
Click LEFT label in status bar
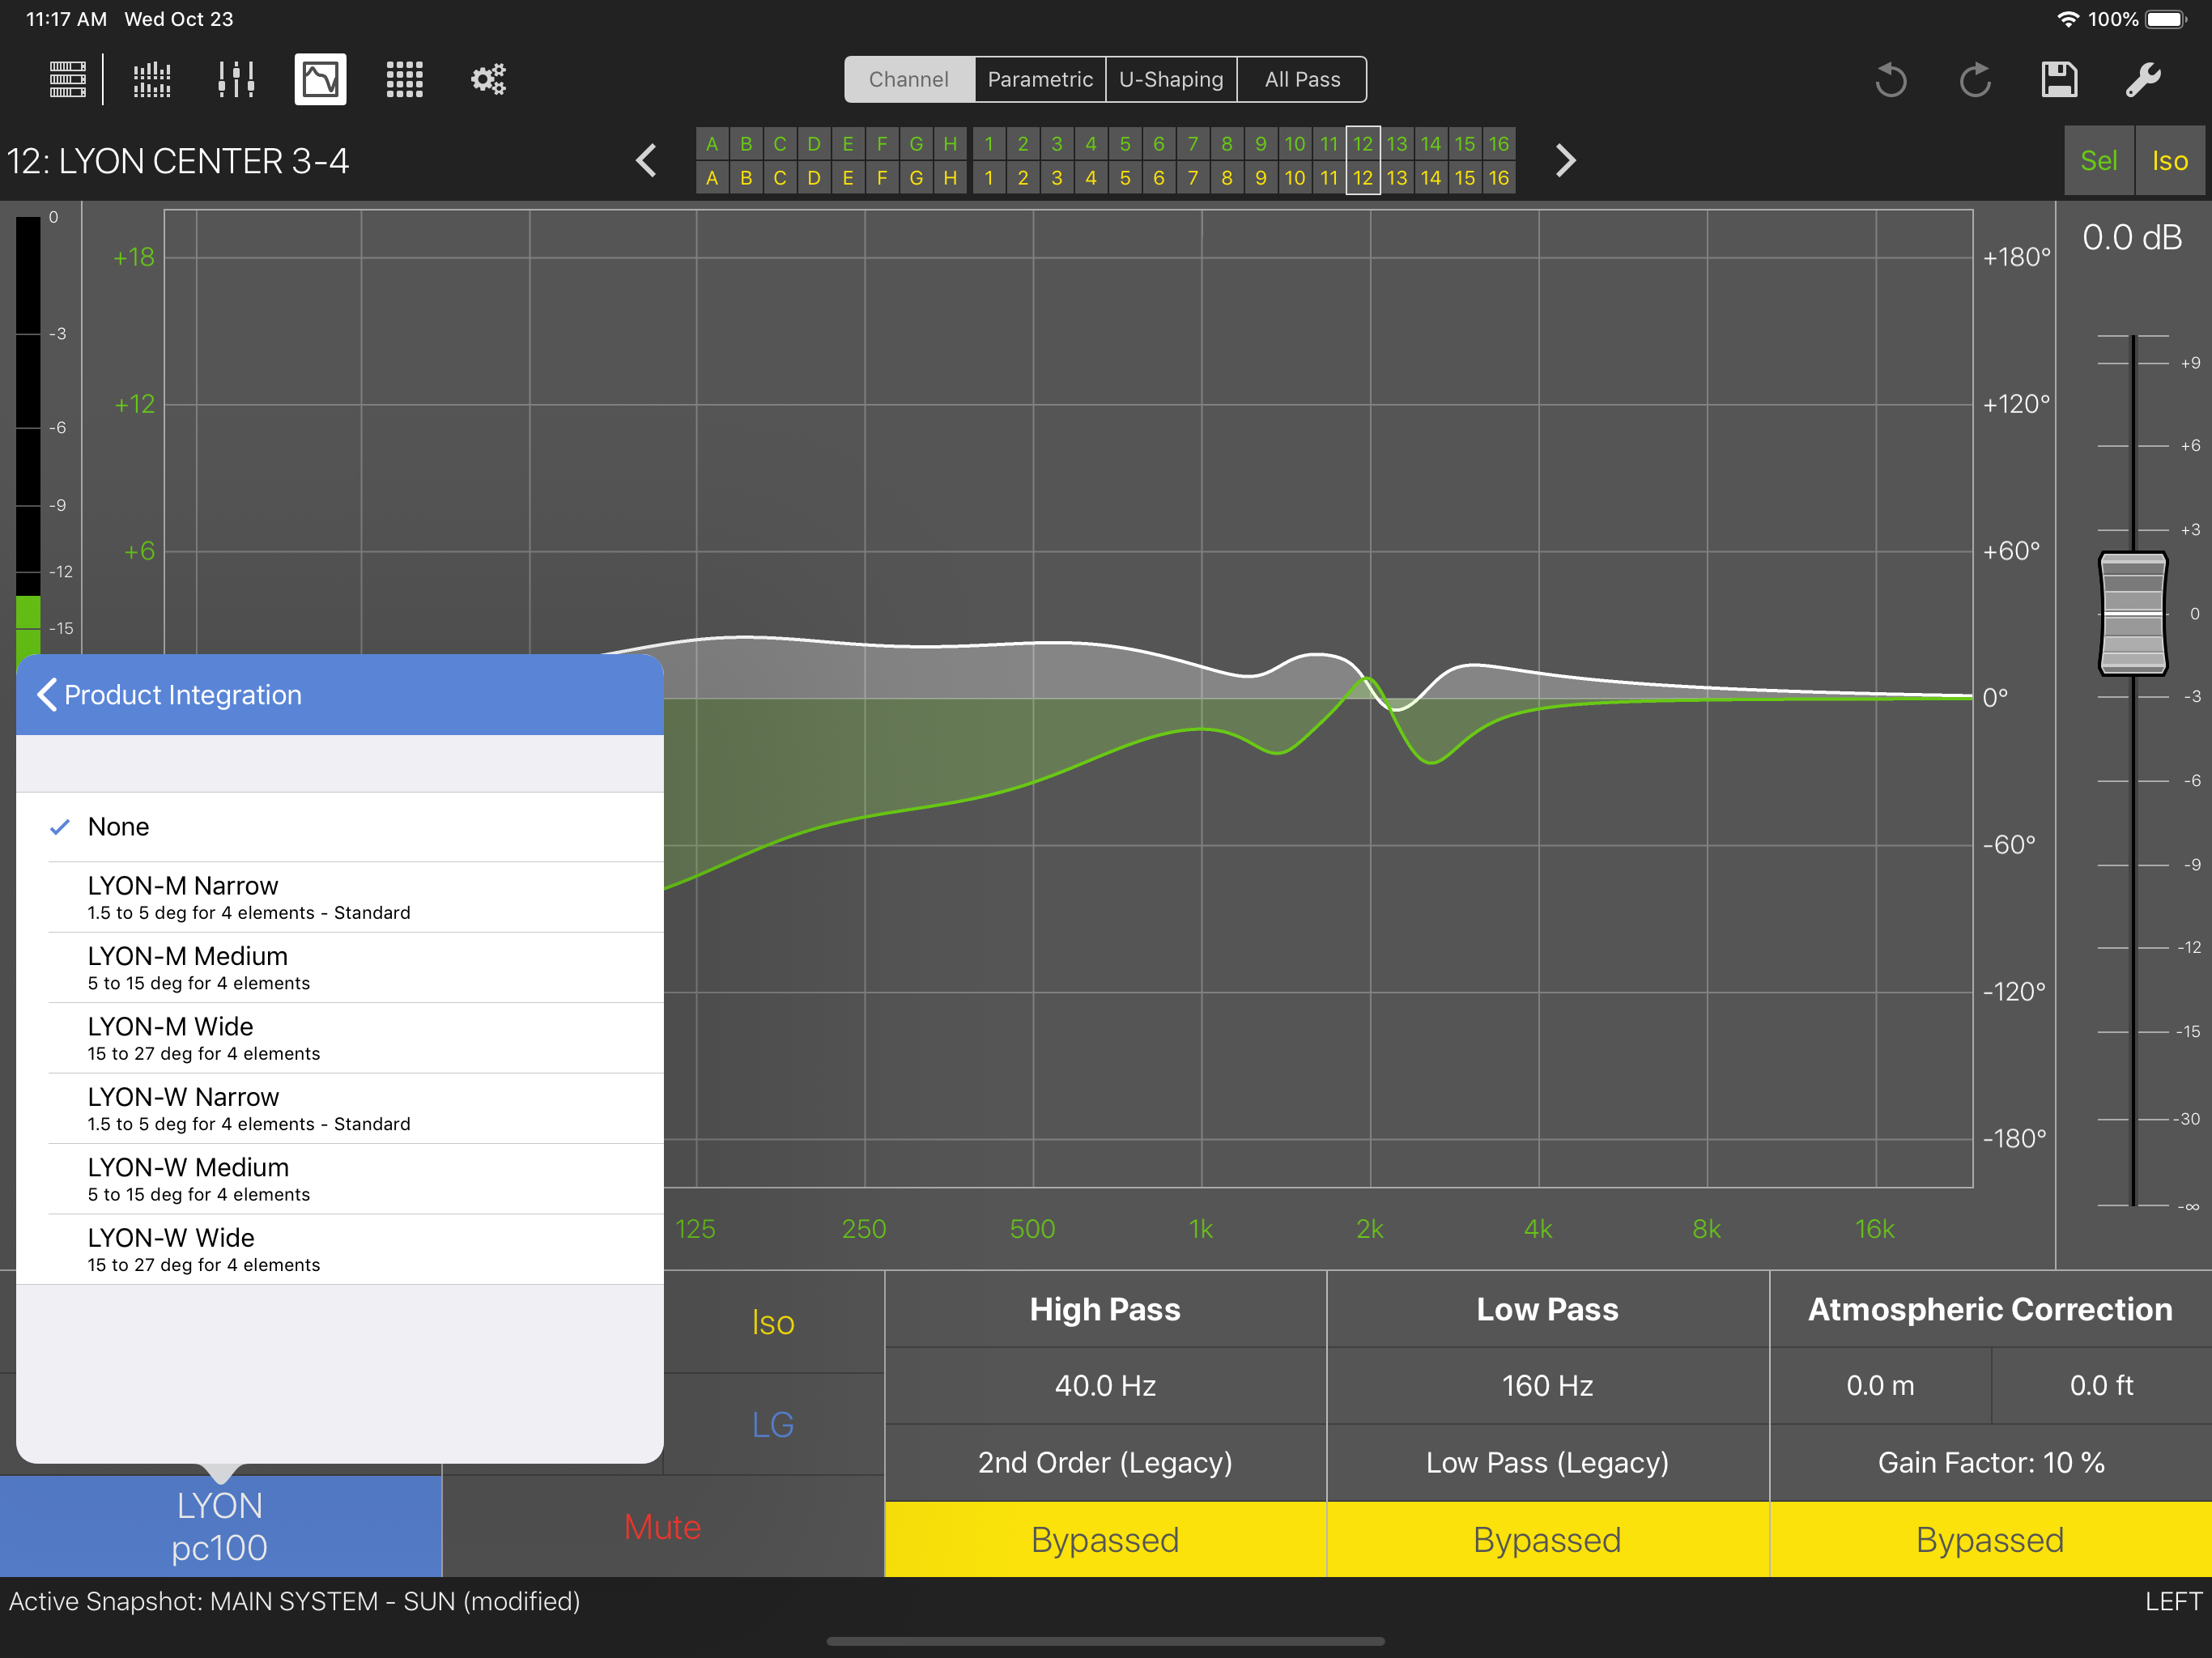[x=2173, y=1601]
